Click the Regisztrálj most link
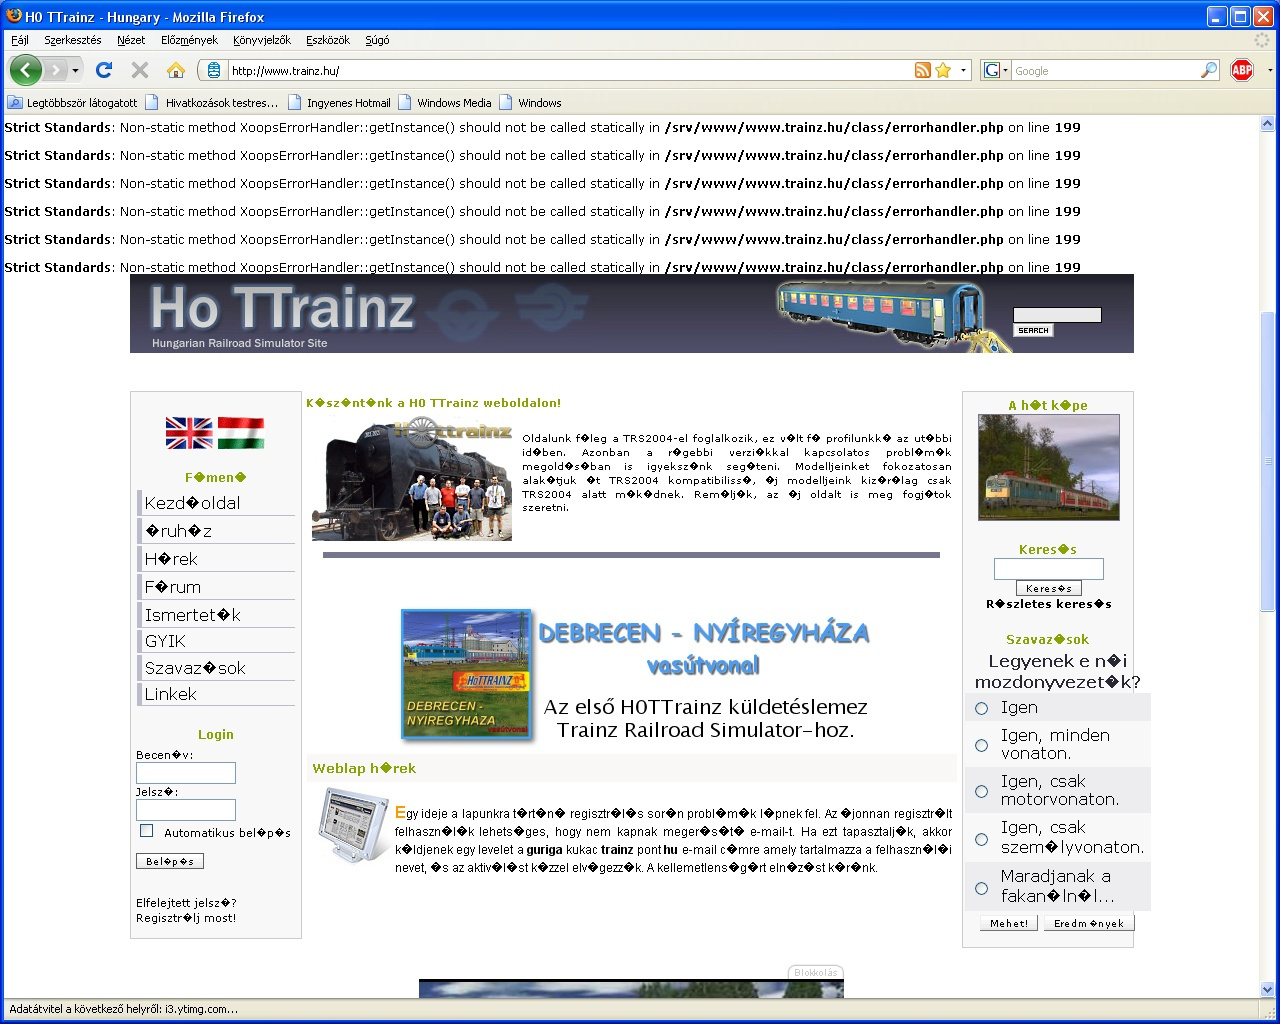 186,918
